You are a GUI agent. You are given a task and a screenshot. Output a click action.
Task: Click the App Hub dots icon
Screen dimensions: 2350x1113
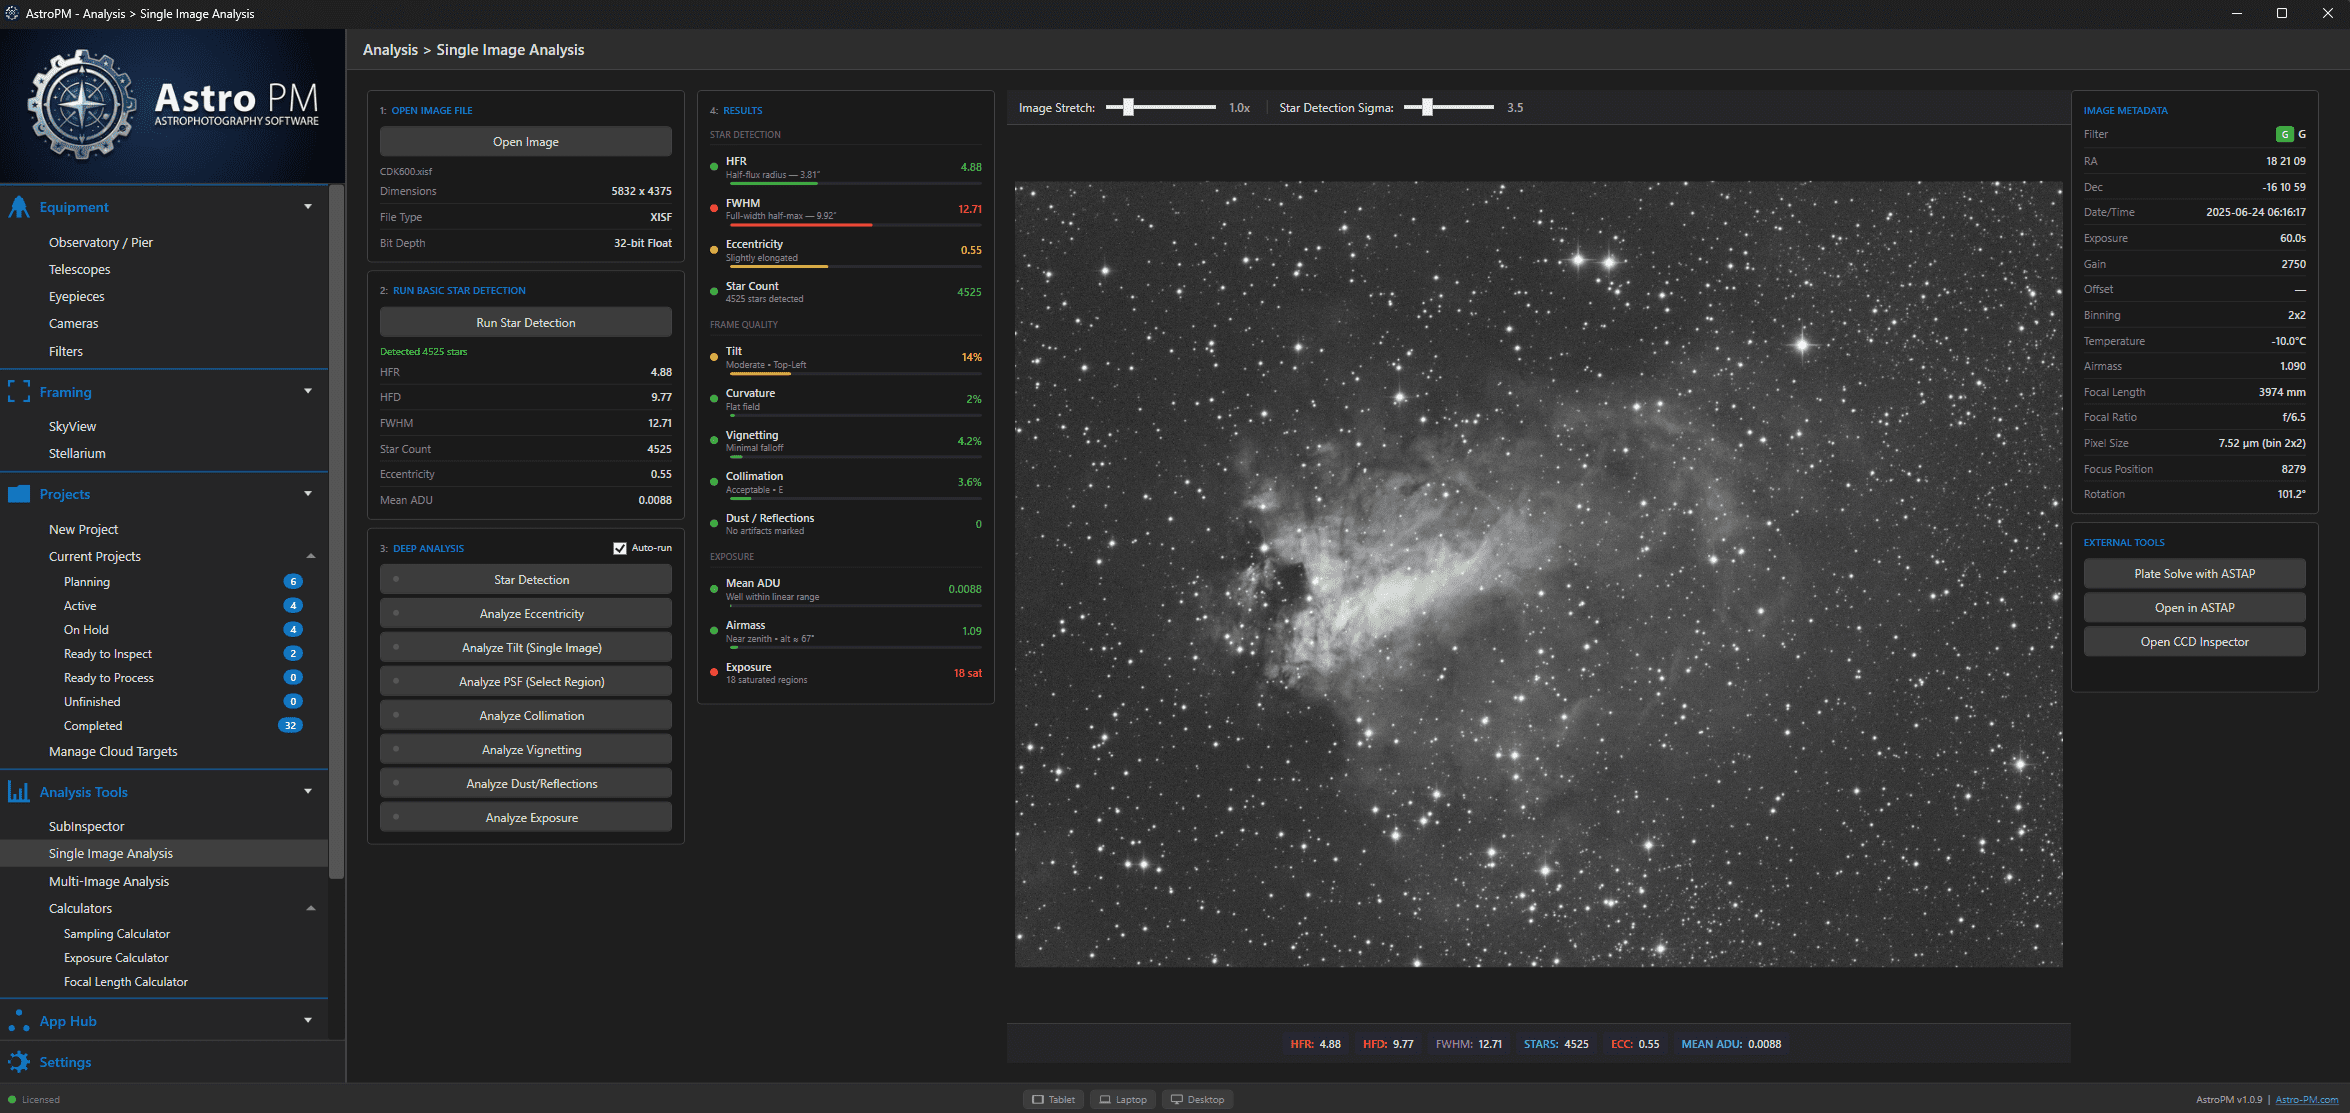click(x=19, y=1021)
